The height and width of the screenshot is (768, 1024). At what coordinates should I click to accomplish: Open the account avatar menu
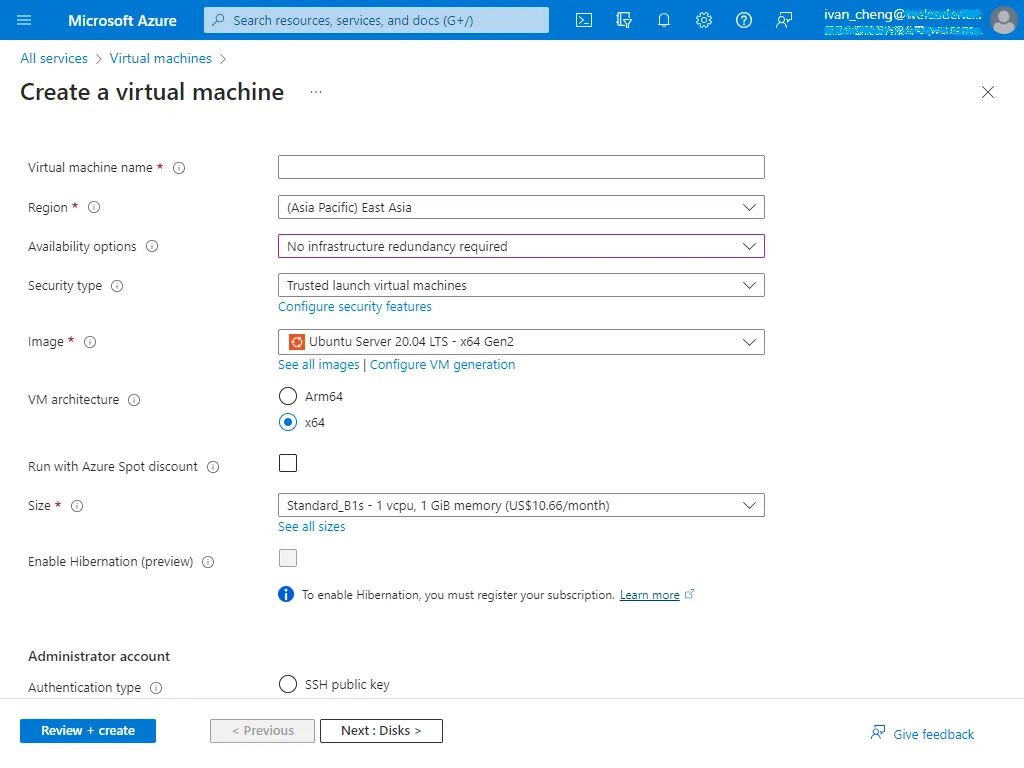(x=1003, y=20)
